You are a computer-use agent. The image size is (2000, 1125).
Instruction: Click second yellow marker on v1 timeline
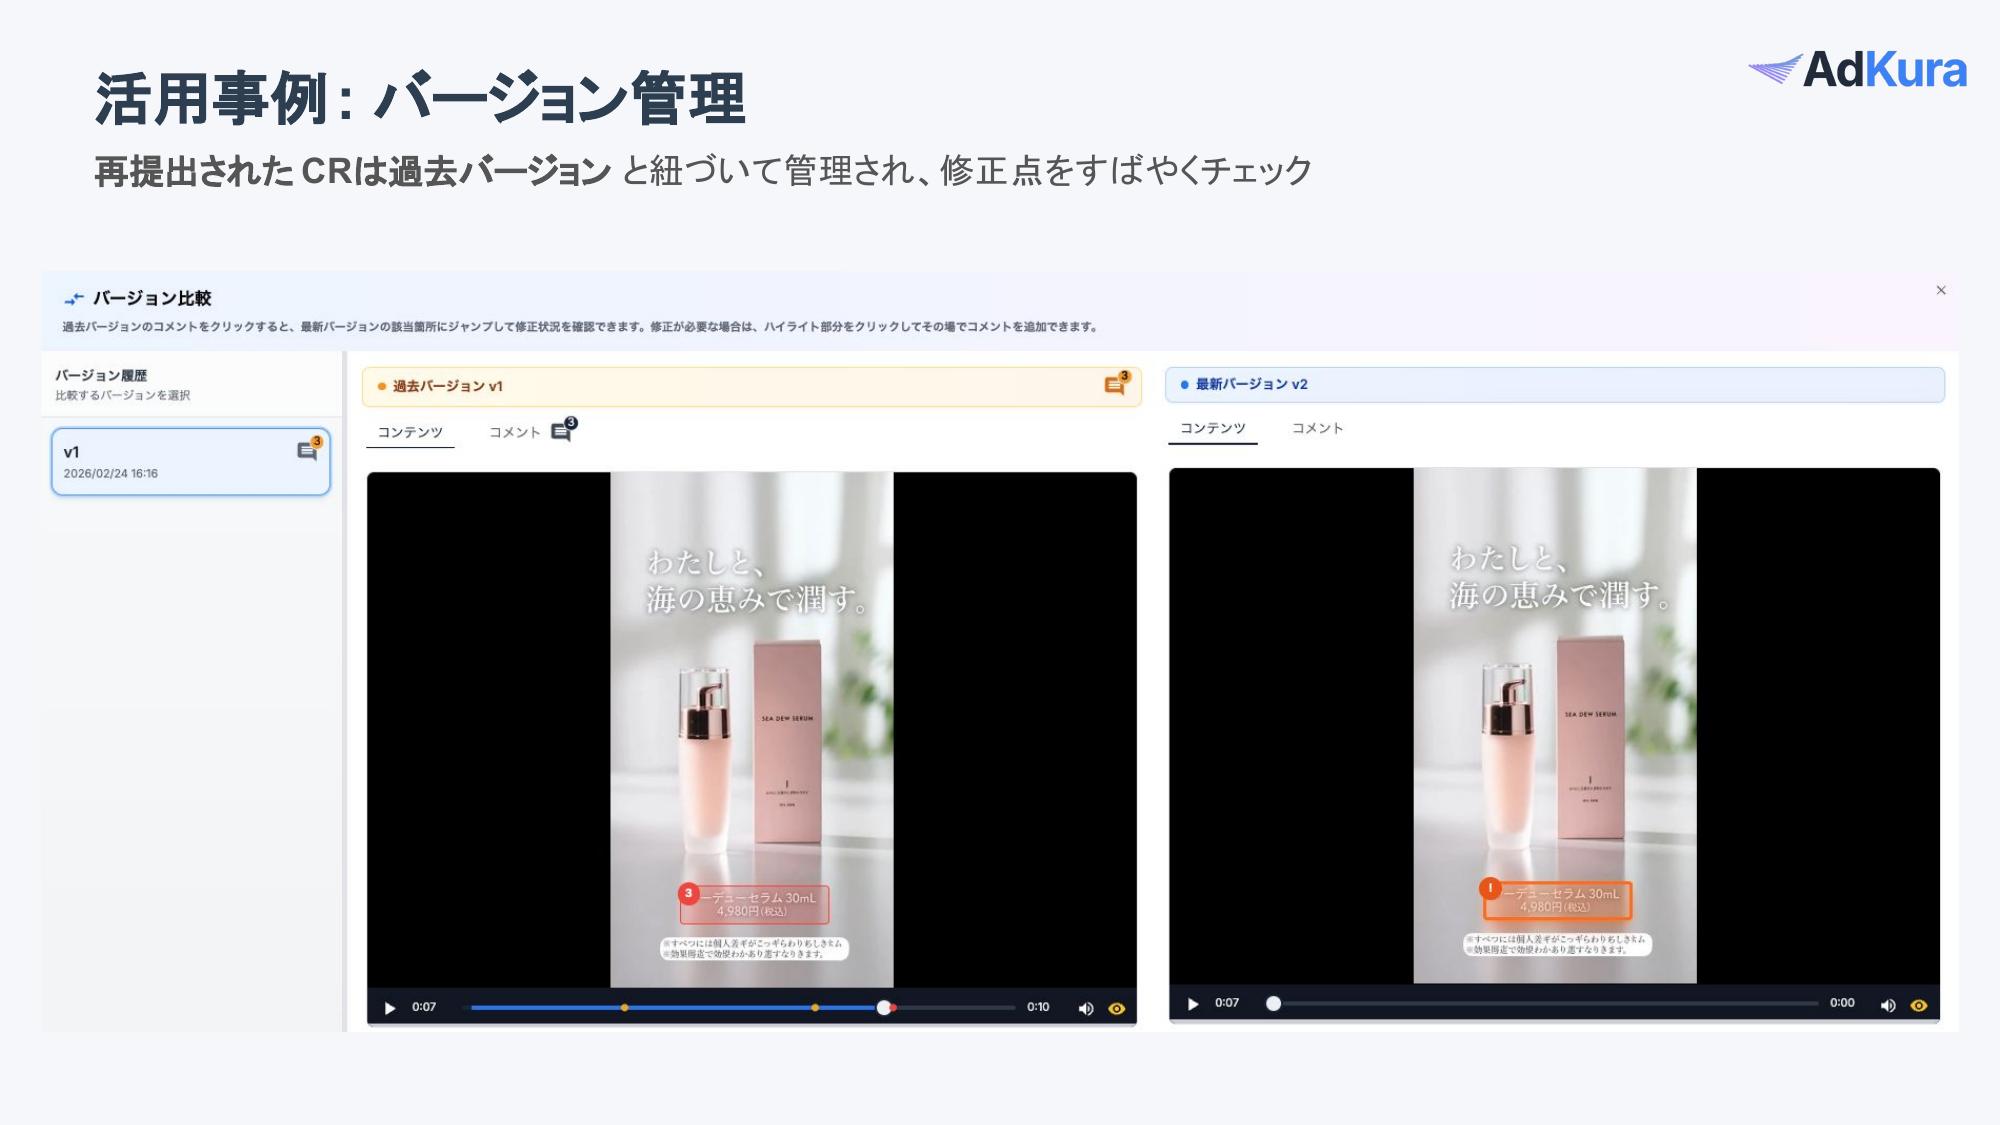click(815, 1008)
